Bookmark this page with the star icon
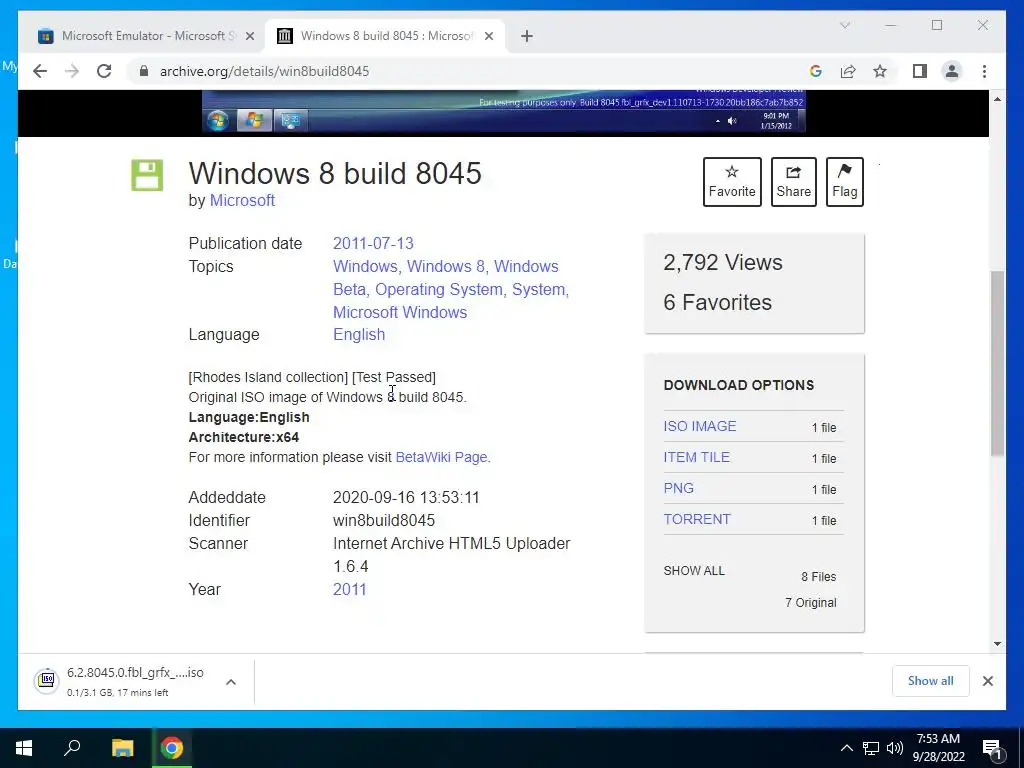 (880, 71)
